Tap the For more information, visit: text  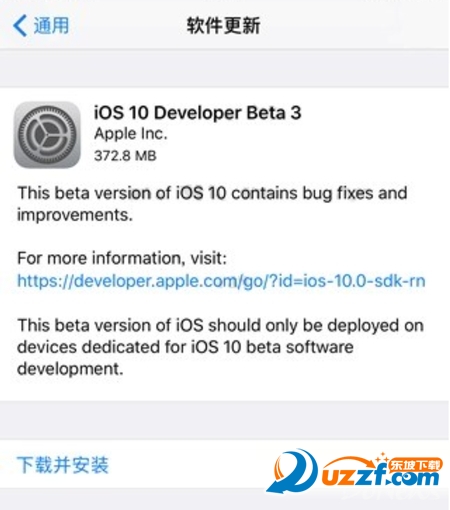[x=122, y=258]
